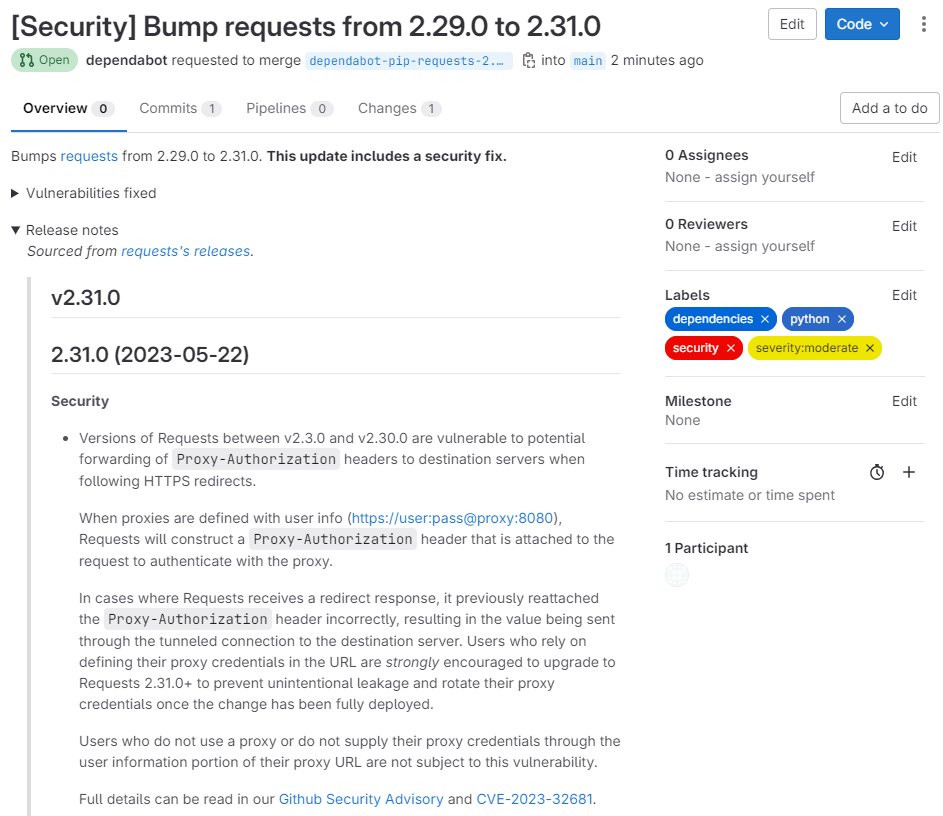943x816 pixels.
Task: Click assign yourself under Reviewers
Action: pos(764,247)
